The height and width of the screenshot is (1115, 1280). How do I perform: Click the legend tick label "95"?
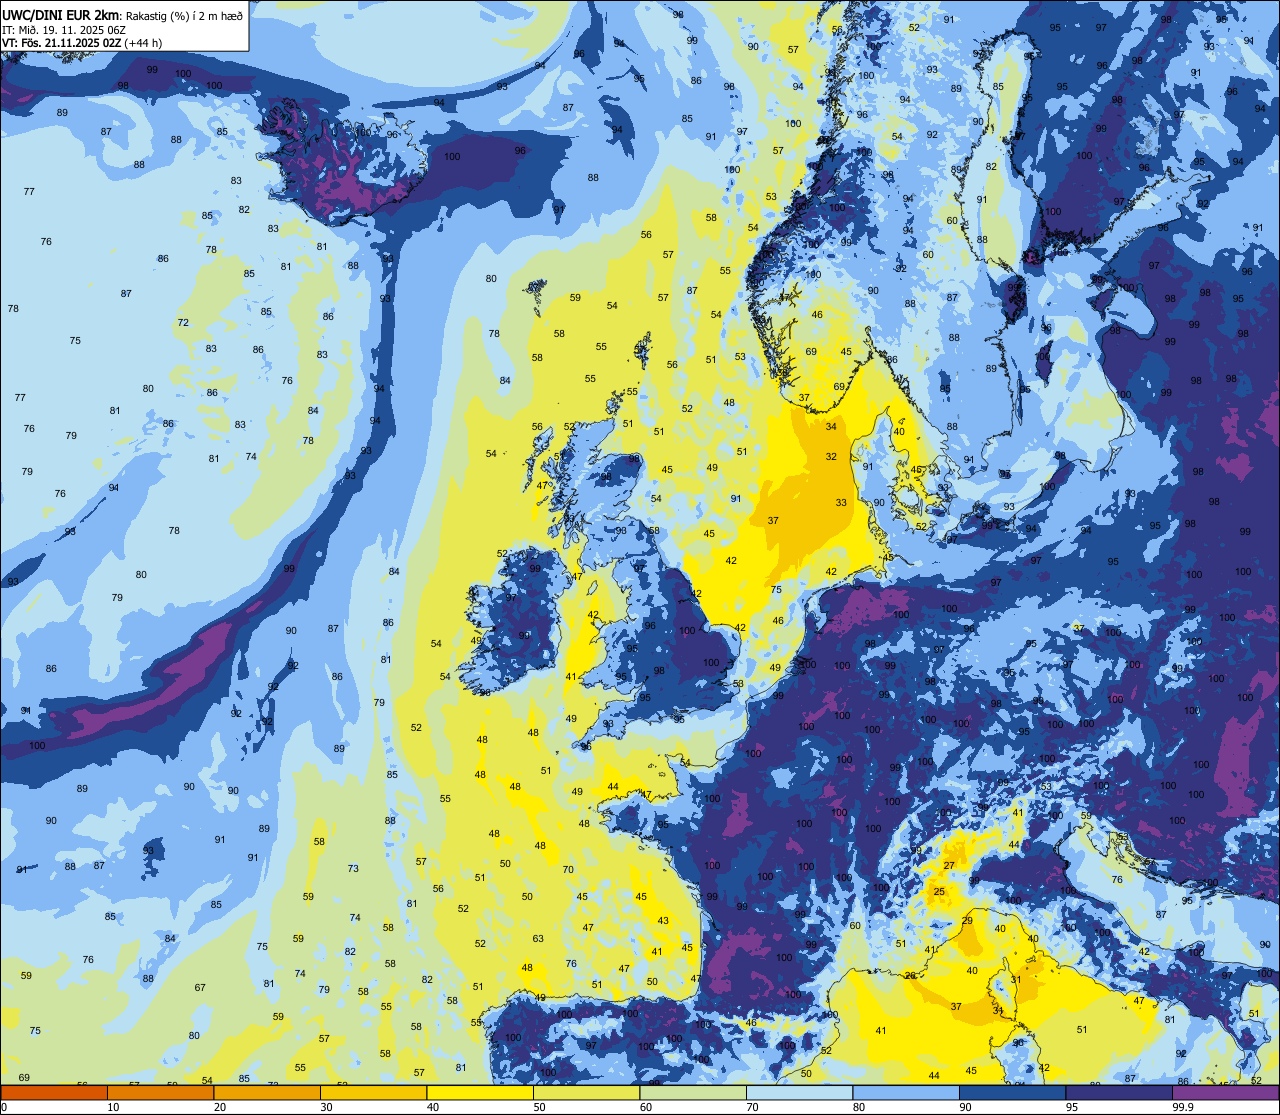[x=1072, y=1107]
